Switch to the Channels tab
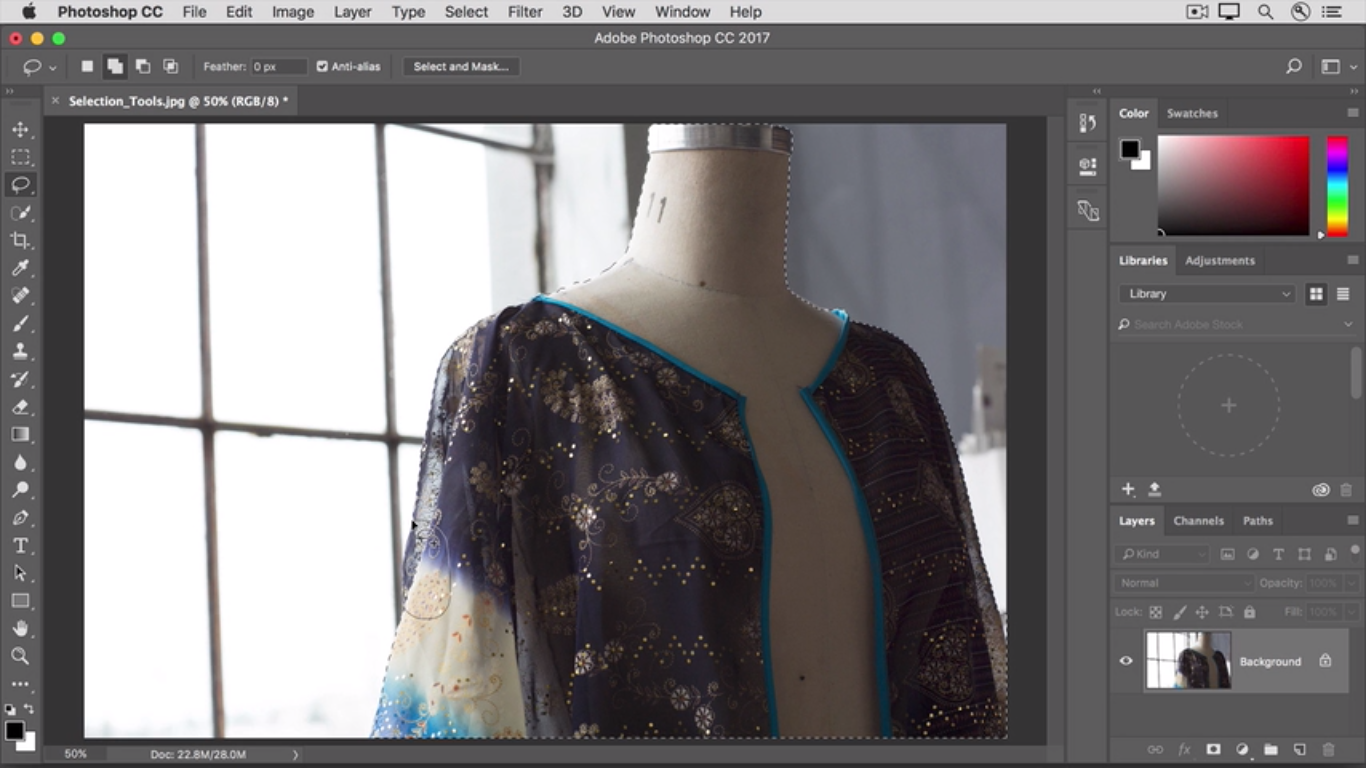The height and width of the screenshot is (768, 1366). click(x=1198, y=521)
